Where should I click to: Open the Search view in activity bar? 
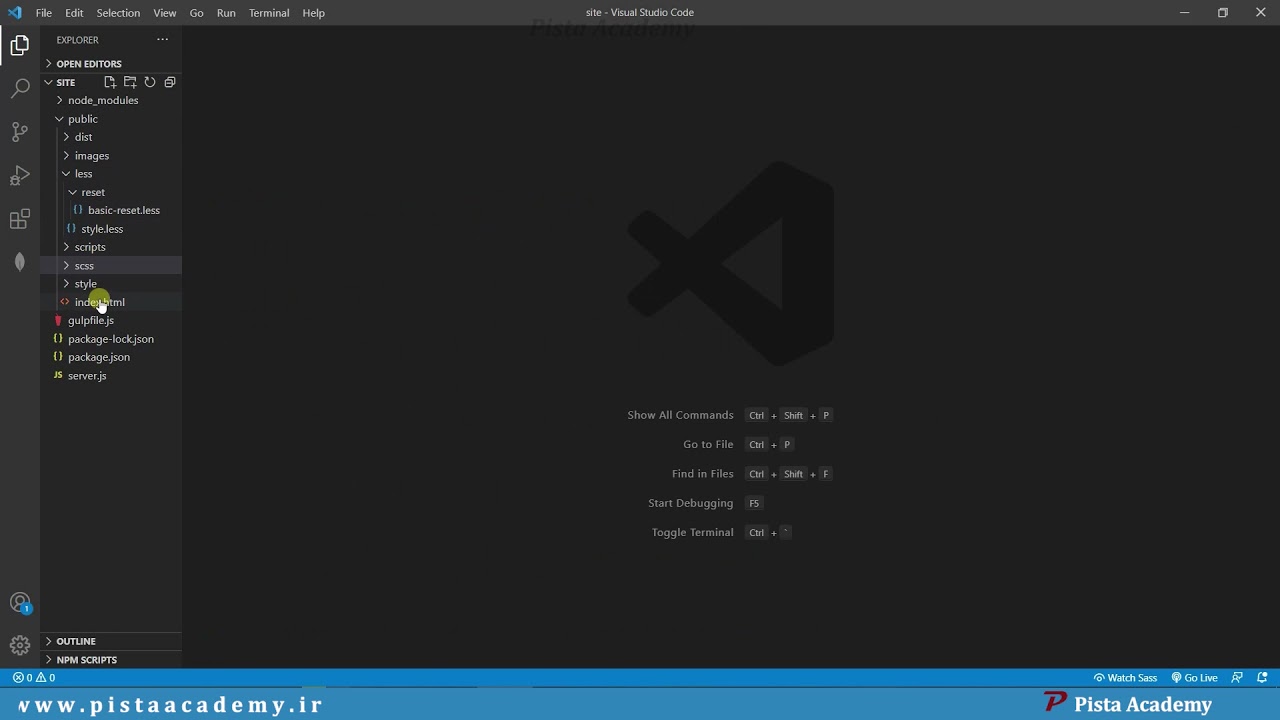20,89
